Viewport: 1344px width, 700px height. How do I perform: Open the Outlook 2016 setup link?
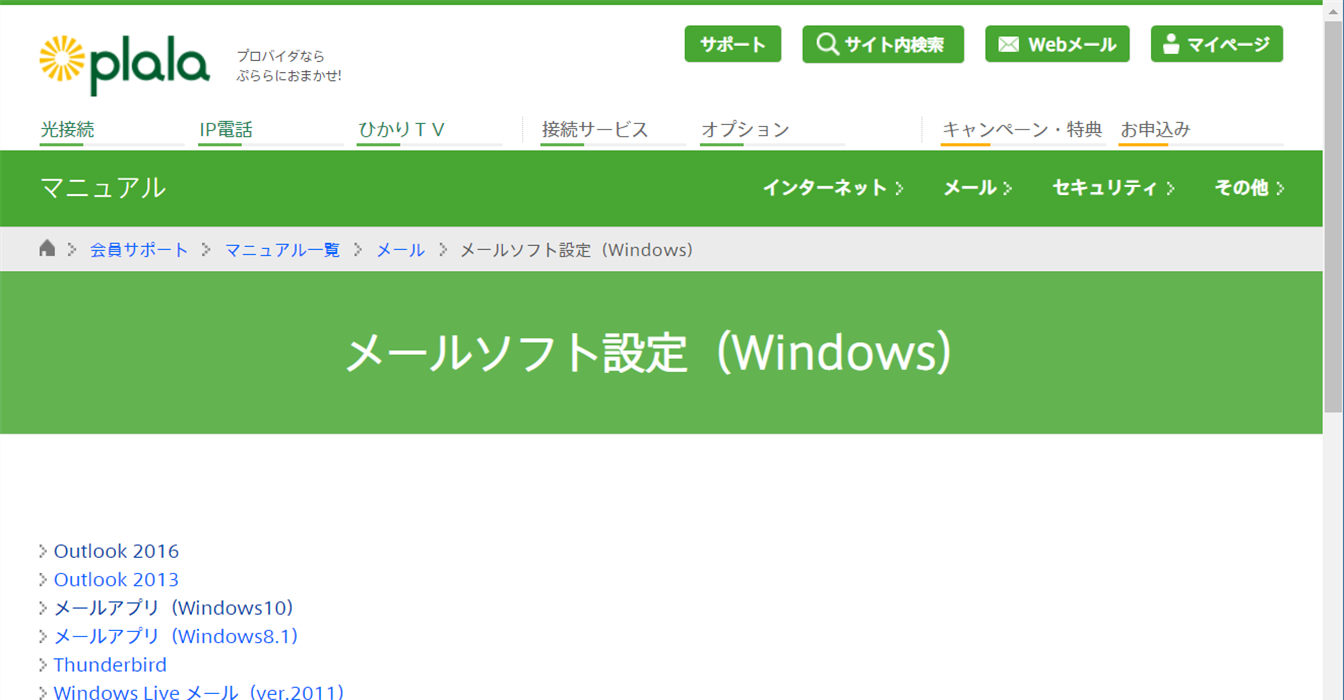[x=116, y=551]
